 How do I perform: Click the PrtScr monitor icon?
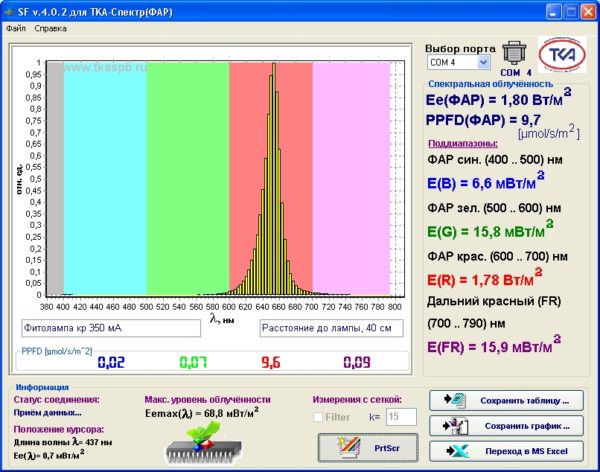(349, 447)
